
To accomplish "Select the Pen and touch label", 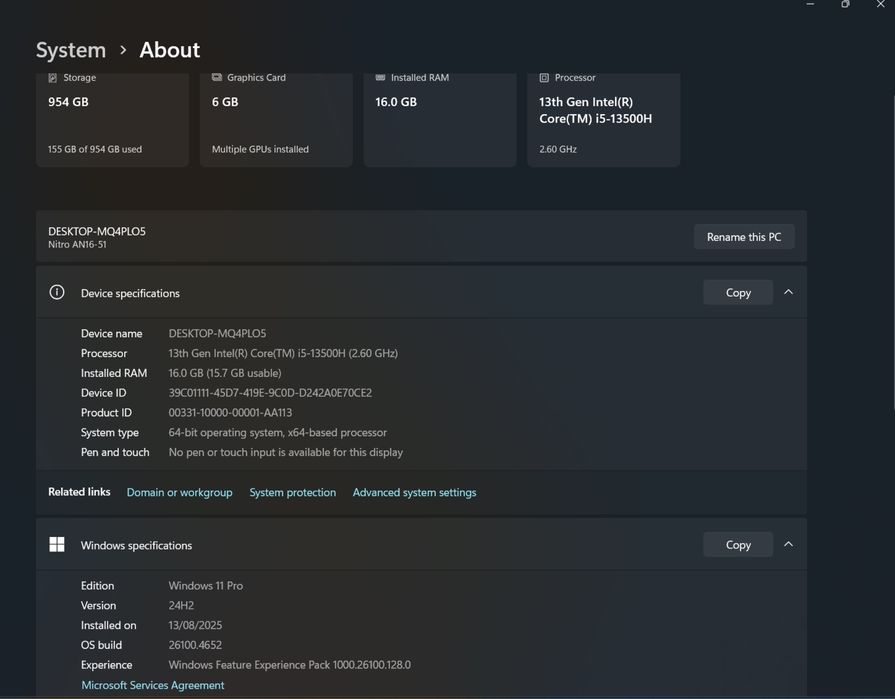I will coord(115,452).
